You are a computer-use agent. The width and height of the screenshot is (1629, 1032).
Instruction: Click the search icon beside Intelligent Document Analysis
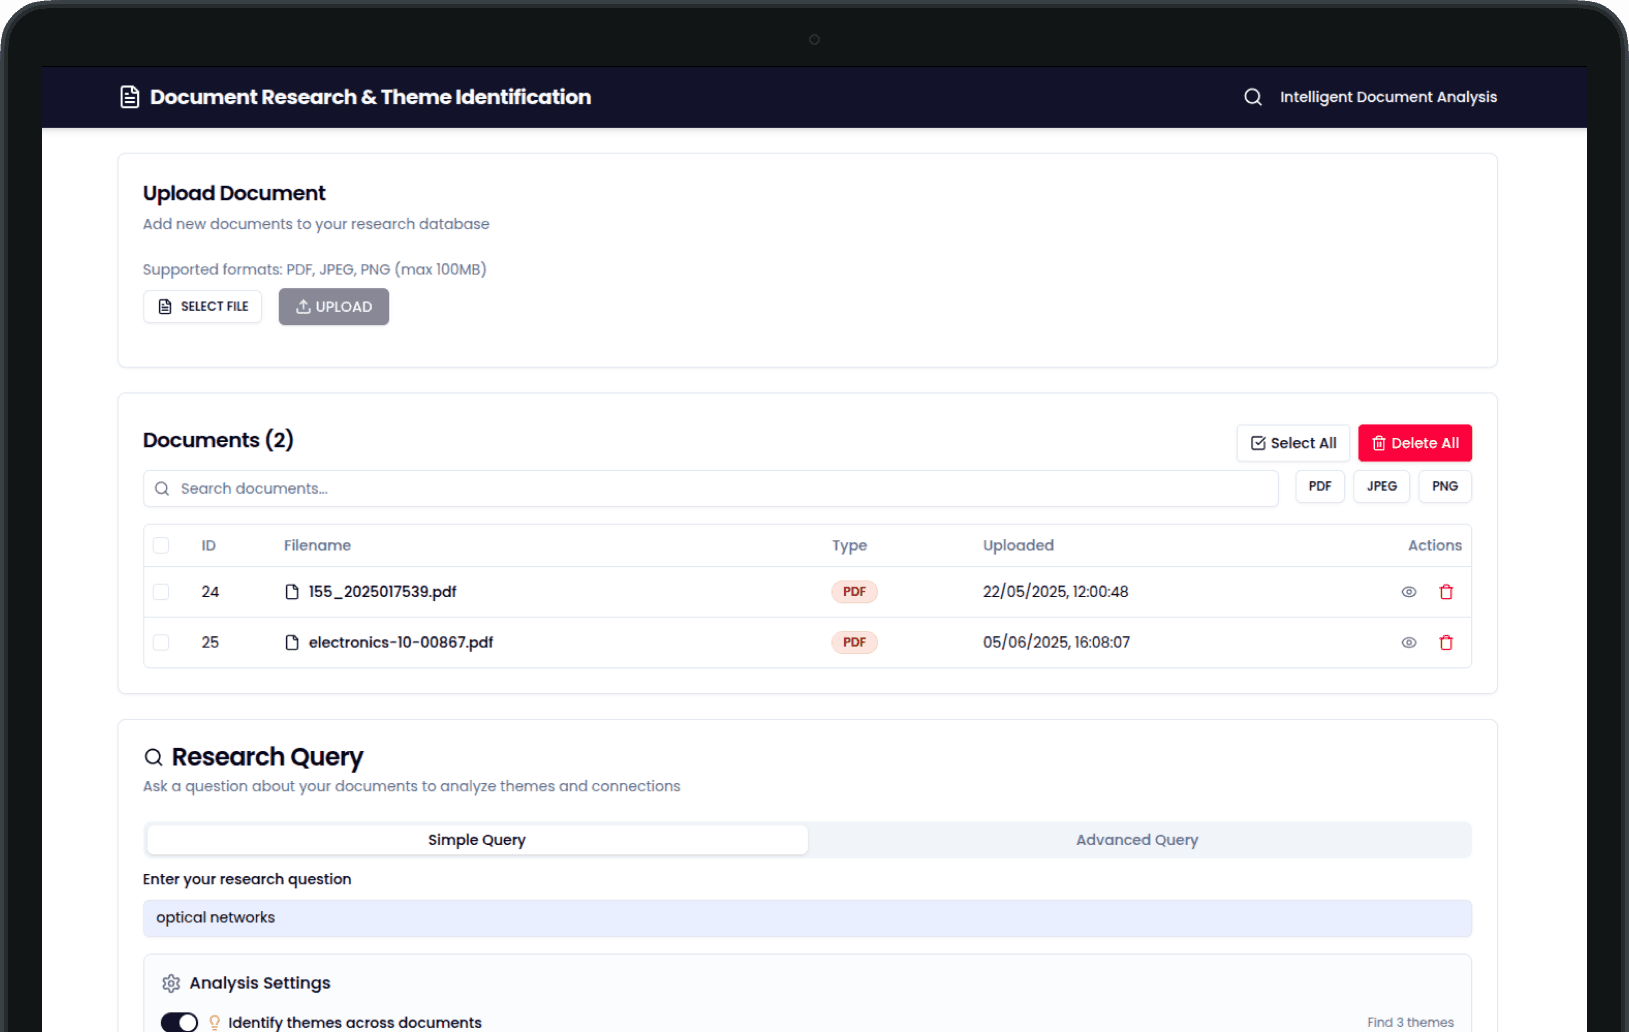click(x=1252, y=97)
